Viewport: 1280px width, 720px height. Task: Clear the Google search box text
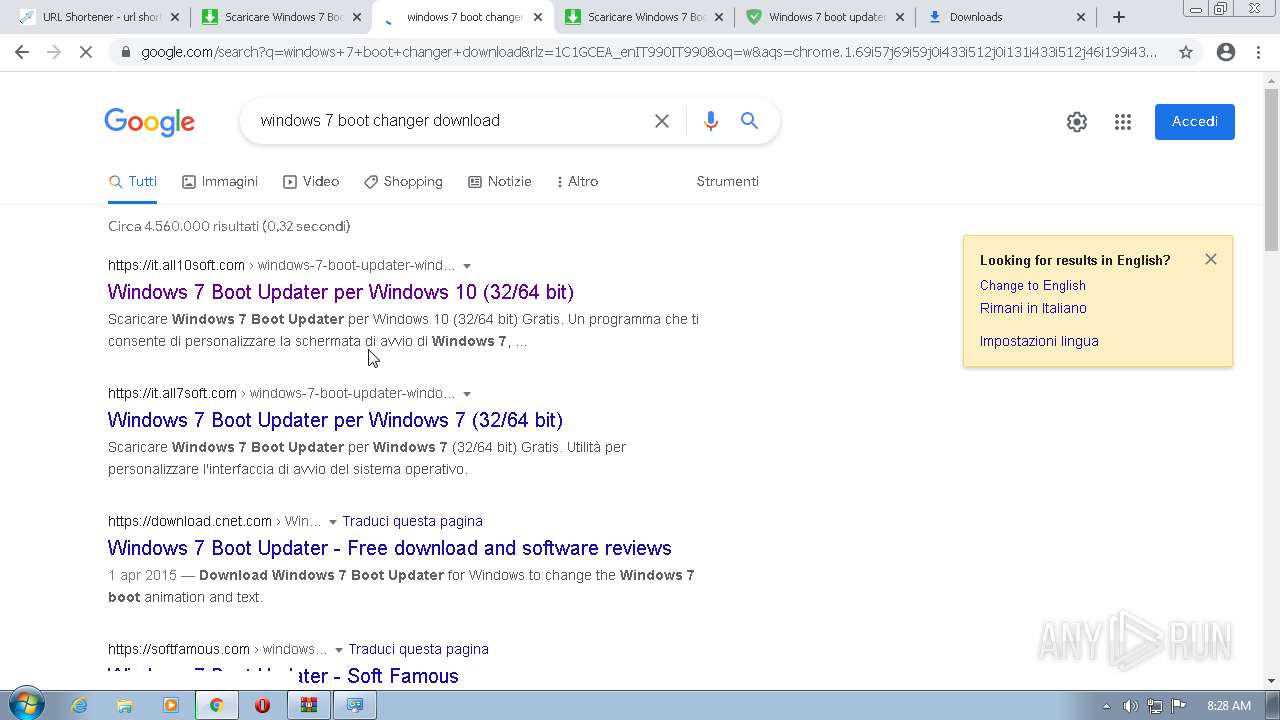point(662,121)
